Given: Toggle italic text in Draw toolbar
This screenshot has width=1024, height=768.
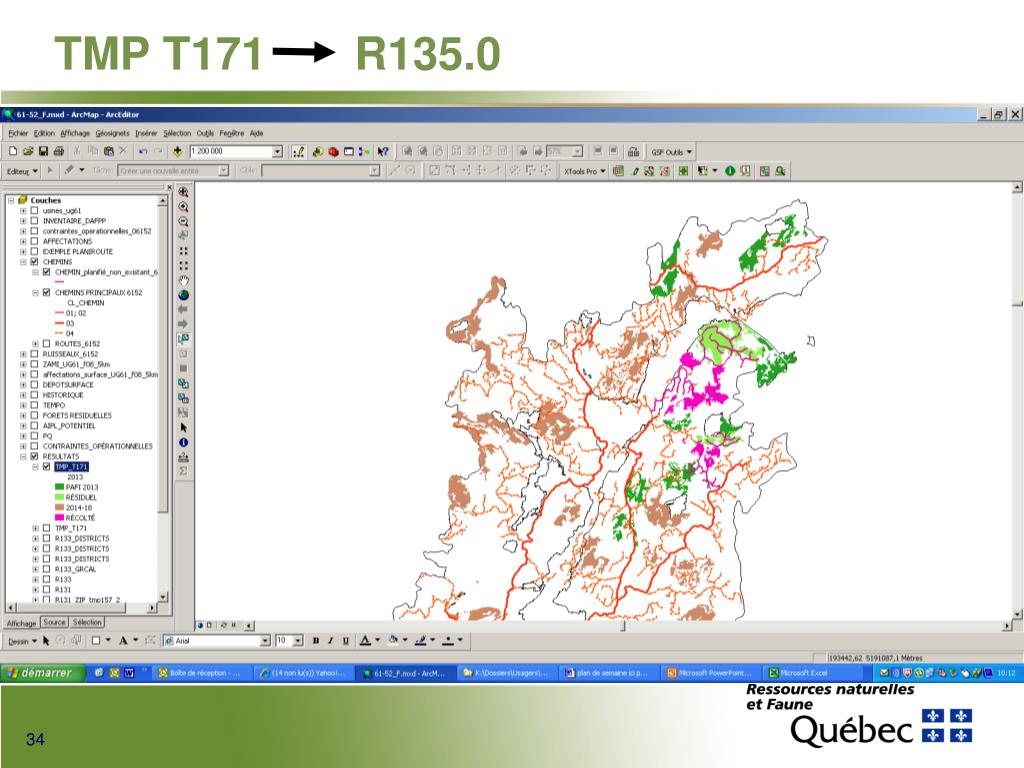Looking at the screenshot, I should tap(331, 641).
